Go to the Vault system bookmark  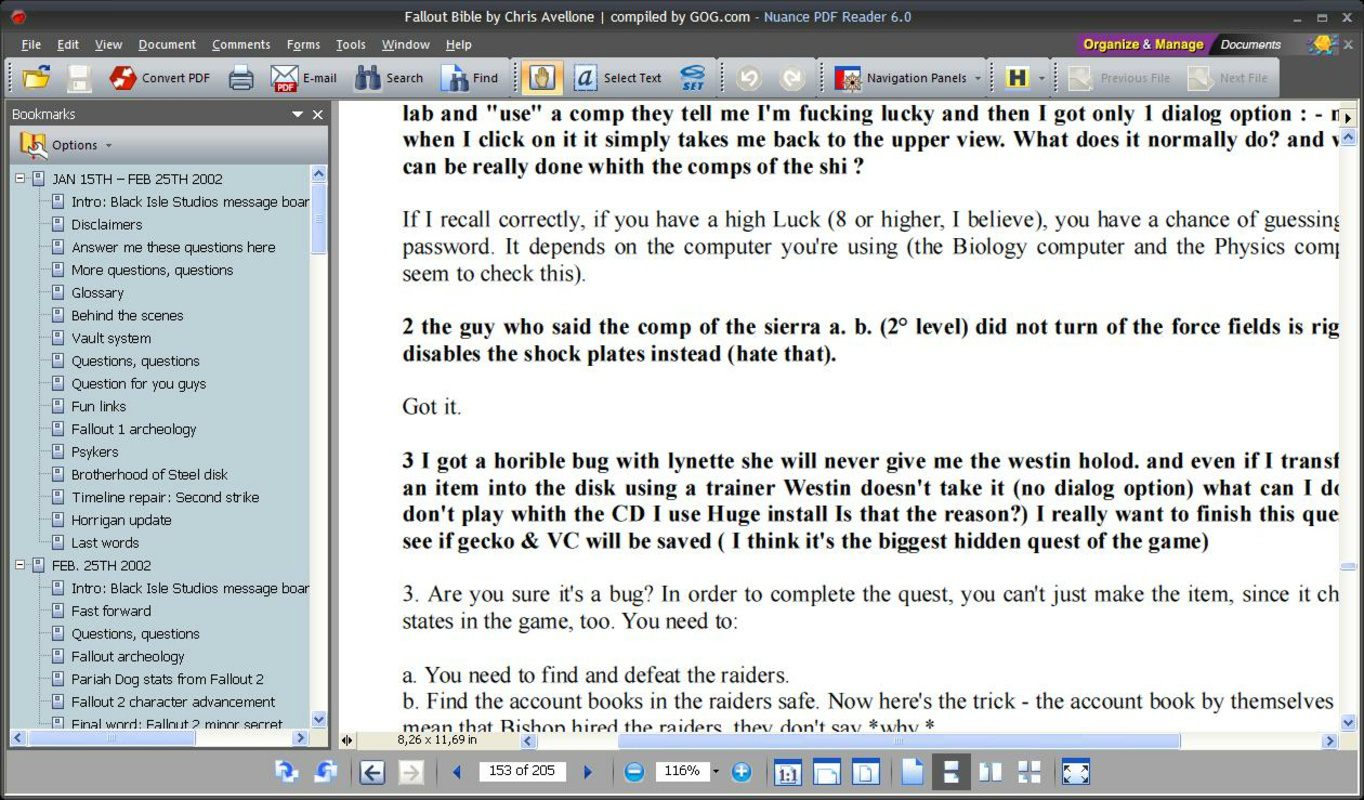(x=111, y=338)
